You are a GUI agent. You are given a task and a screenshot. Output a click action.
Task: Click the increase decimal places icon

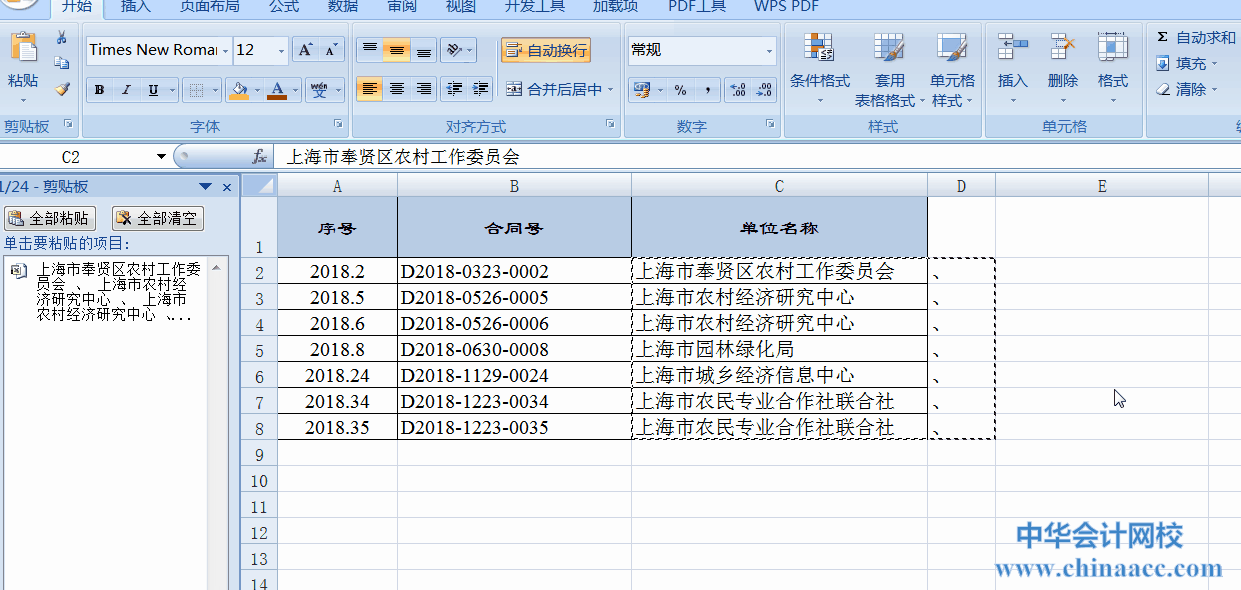coord(738,90)
